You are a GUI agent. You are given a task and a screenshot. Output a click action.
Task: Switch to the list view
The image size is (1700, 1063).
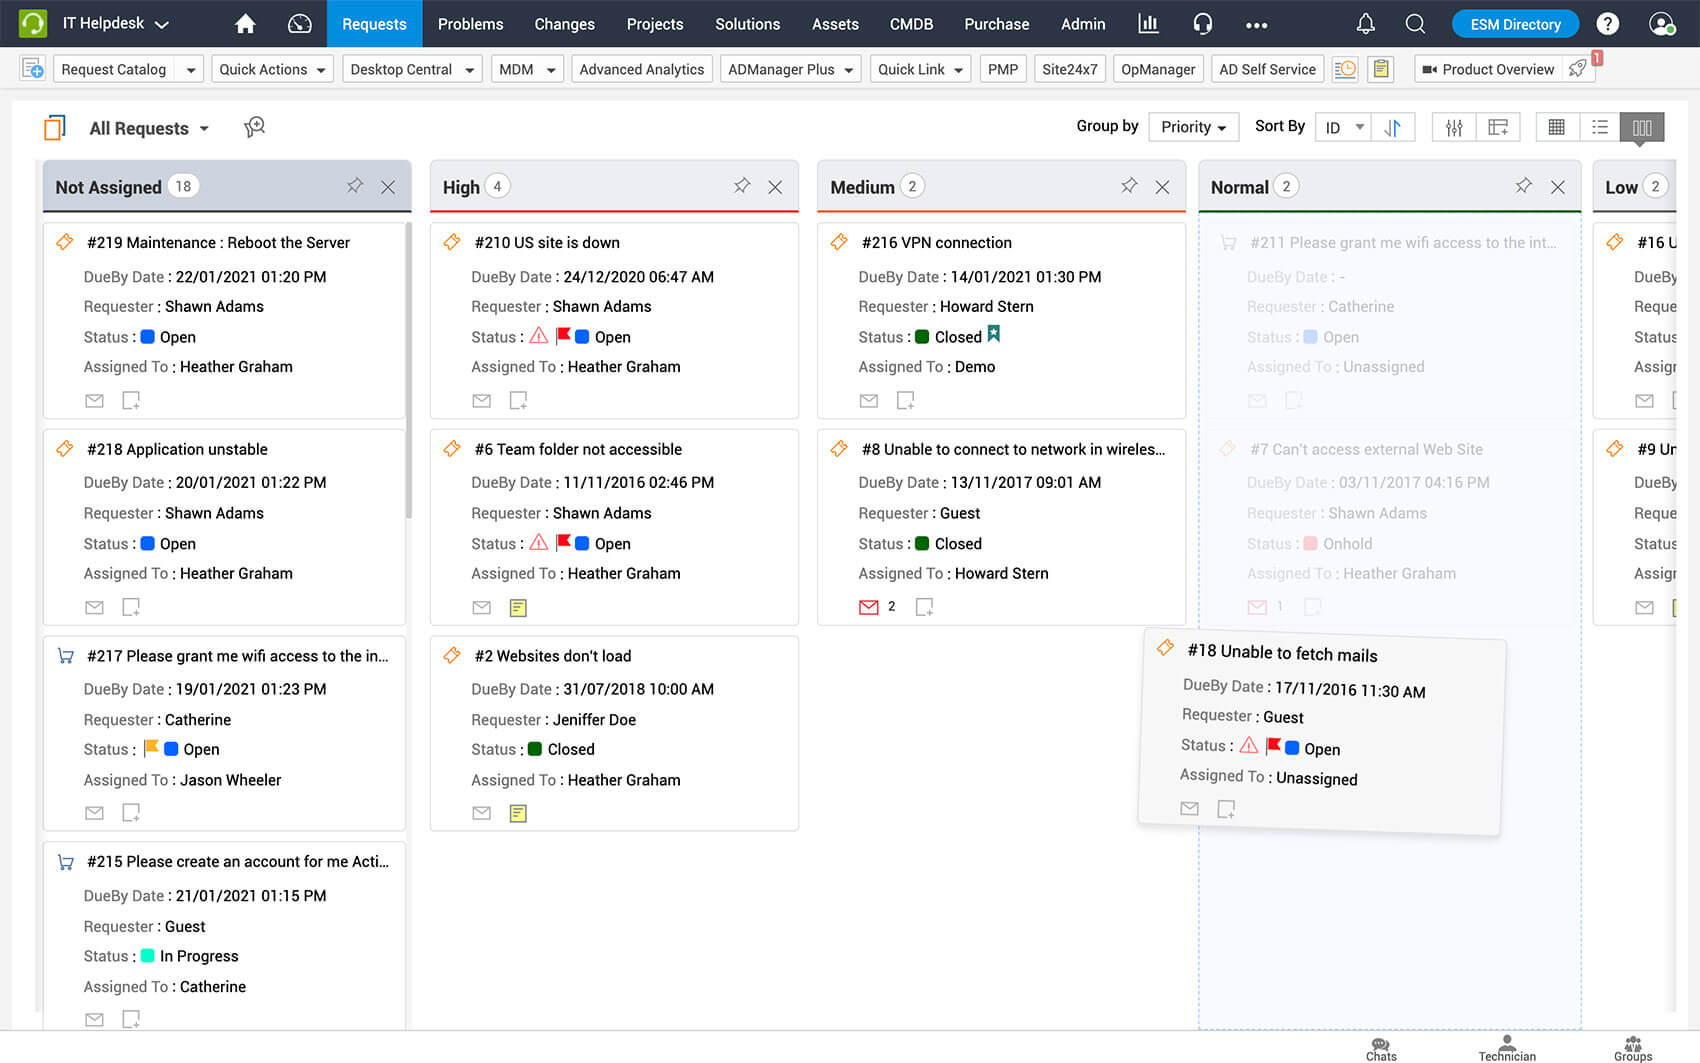click(x=1600, y=127)
